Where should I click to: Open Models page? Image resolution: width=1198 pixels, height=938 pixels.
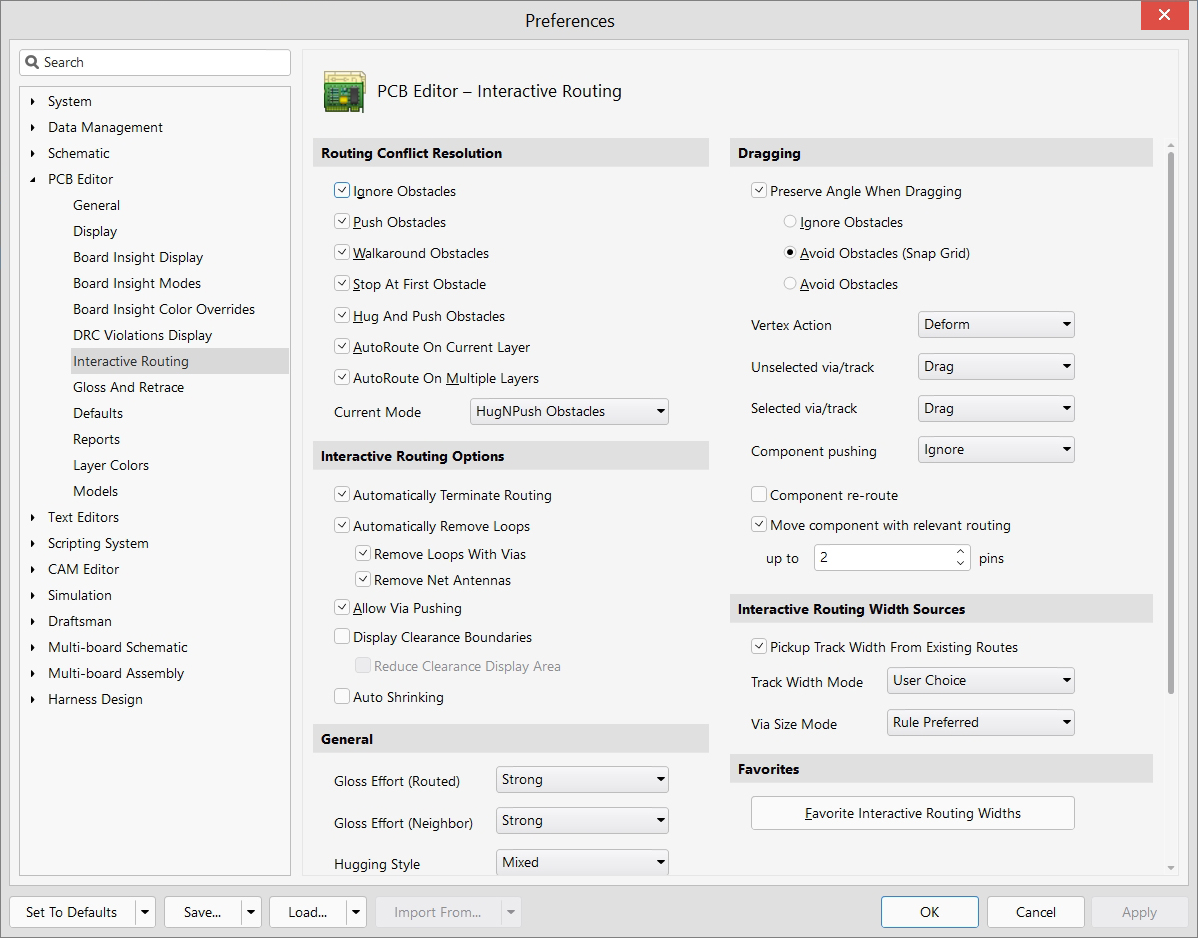point(96,490)
